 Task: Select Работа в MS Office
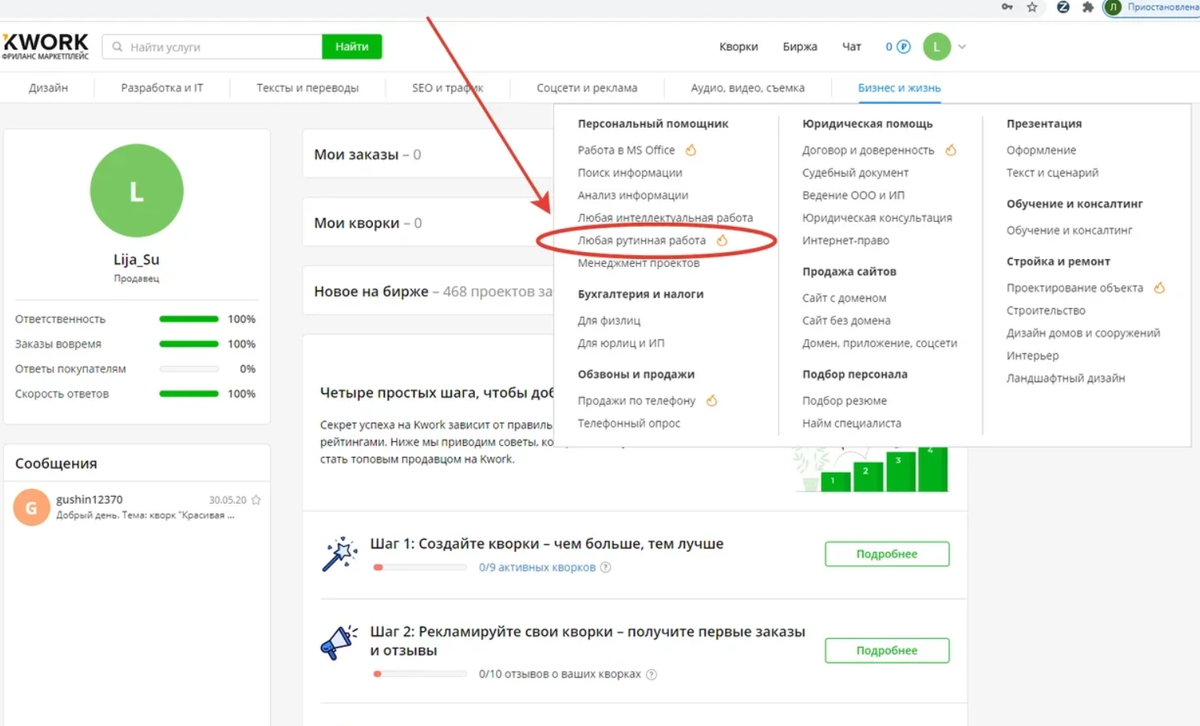627,150
